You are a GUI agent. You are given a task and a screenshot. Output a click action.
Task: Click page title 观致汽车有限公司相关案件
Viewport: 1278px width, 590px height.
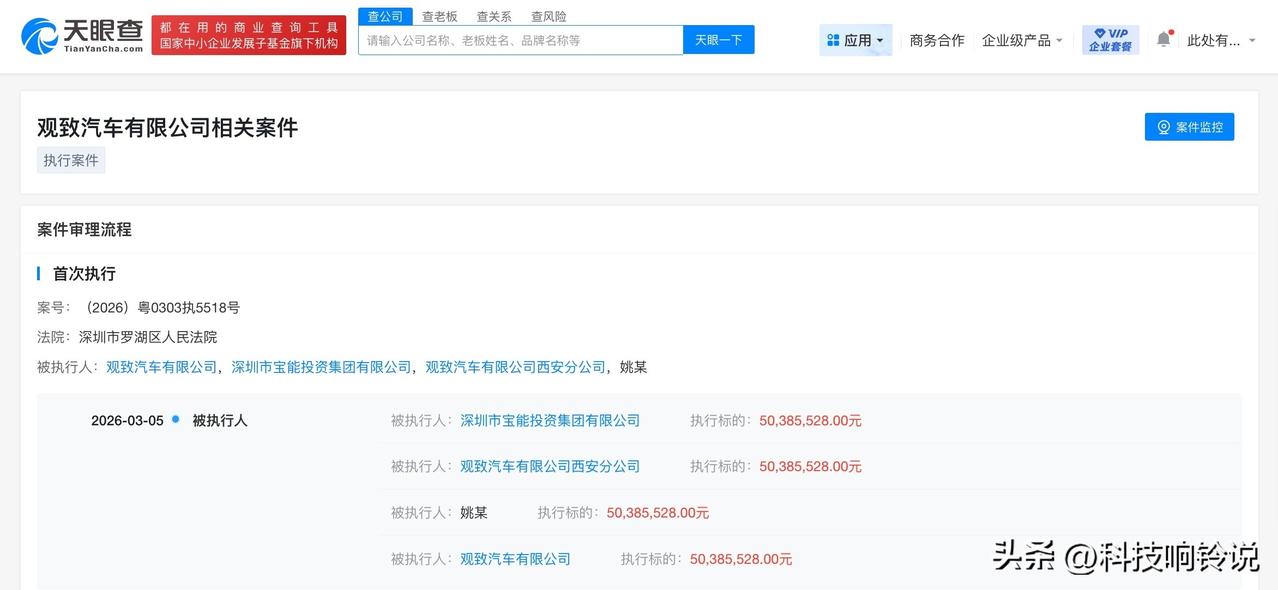(x=168, y=127)
